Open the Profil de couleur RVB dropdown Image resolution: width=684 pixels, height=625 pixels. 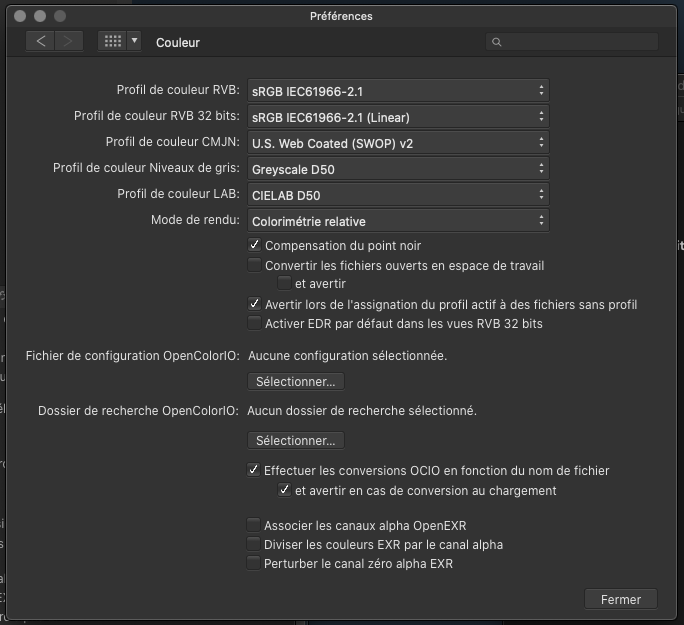[398, 91]
